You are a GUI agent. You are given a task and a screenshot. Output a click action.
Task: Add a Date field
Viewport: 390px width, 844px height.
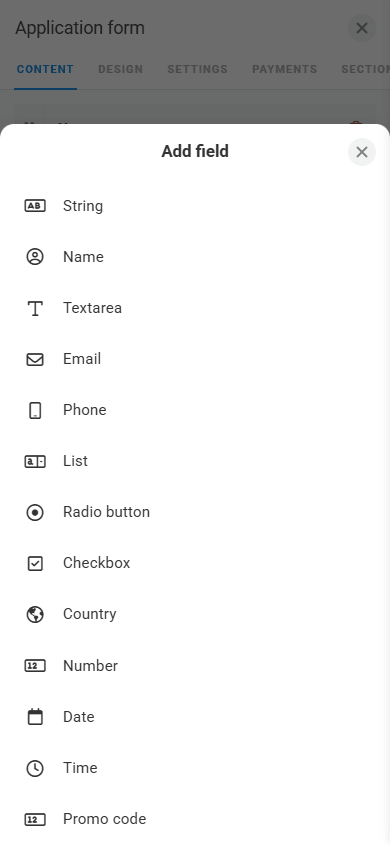click(x=195, y=717)
